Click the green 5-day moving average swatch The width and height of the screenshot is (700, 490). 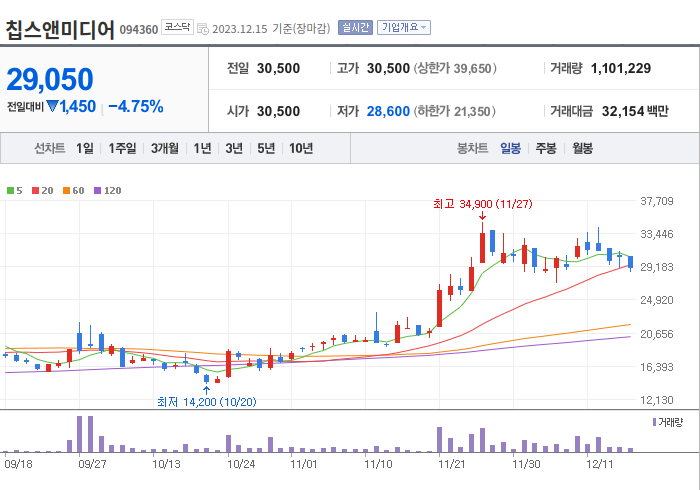10,191
